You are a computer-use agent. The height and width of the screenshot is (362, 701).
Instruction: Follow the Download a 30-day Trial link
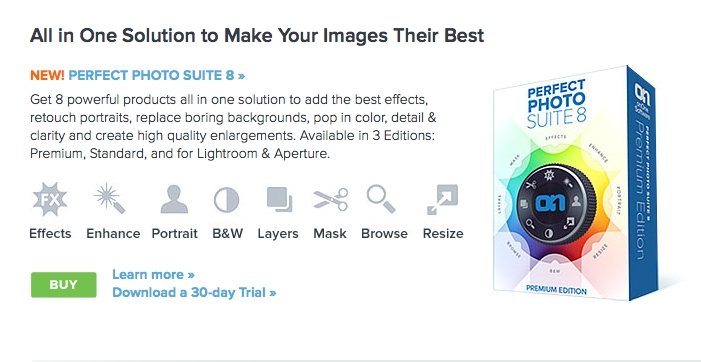pyautogui.click(x=194, y=293)
